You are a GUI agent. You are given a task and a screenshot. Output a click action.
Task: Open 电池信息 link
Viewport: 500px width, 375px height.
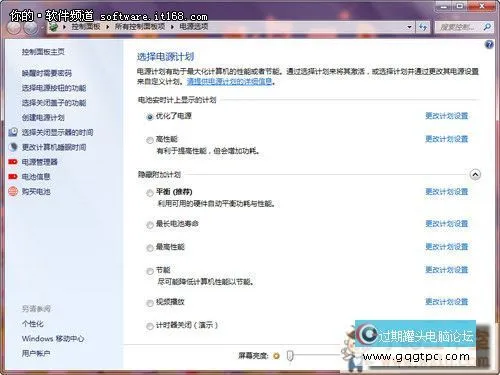click(x=36, y=177)
